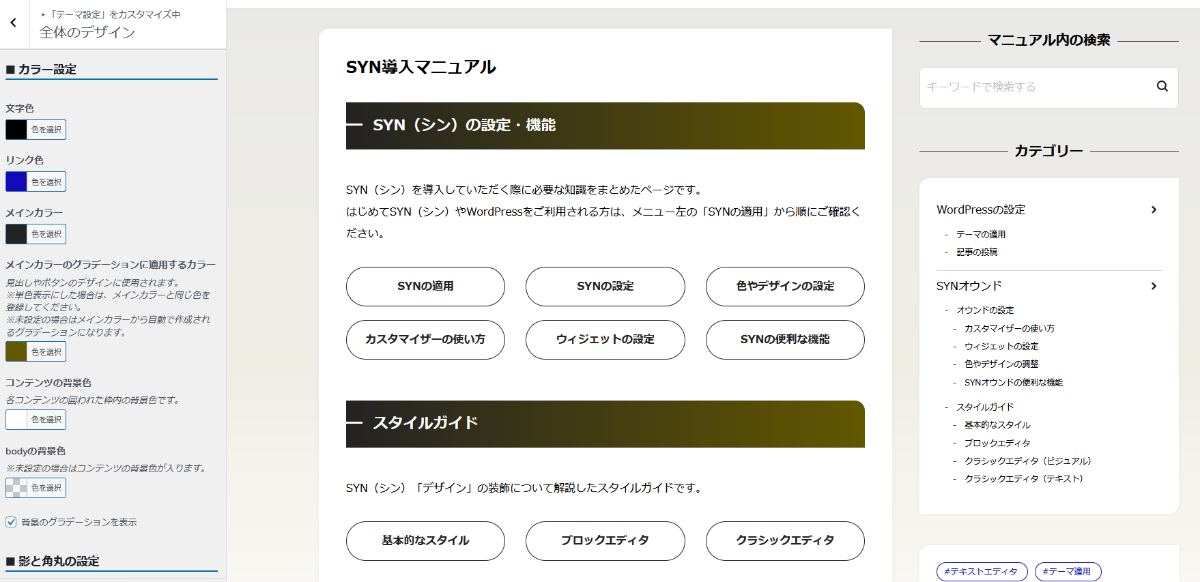Click the SYNの適用 button
The width and height of the screenshot is (1200, 582).
pos(425,286)
